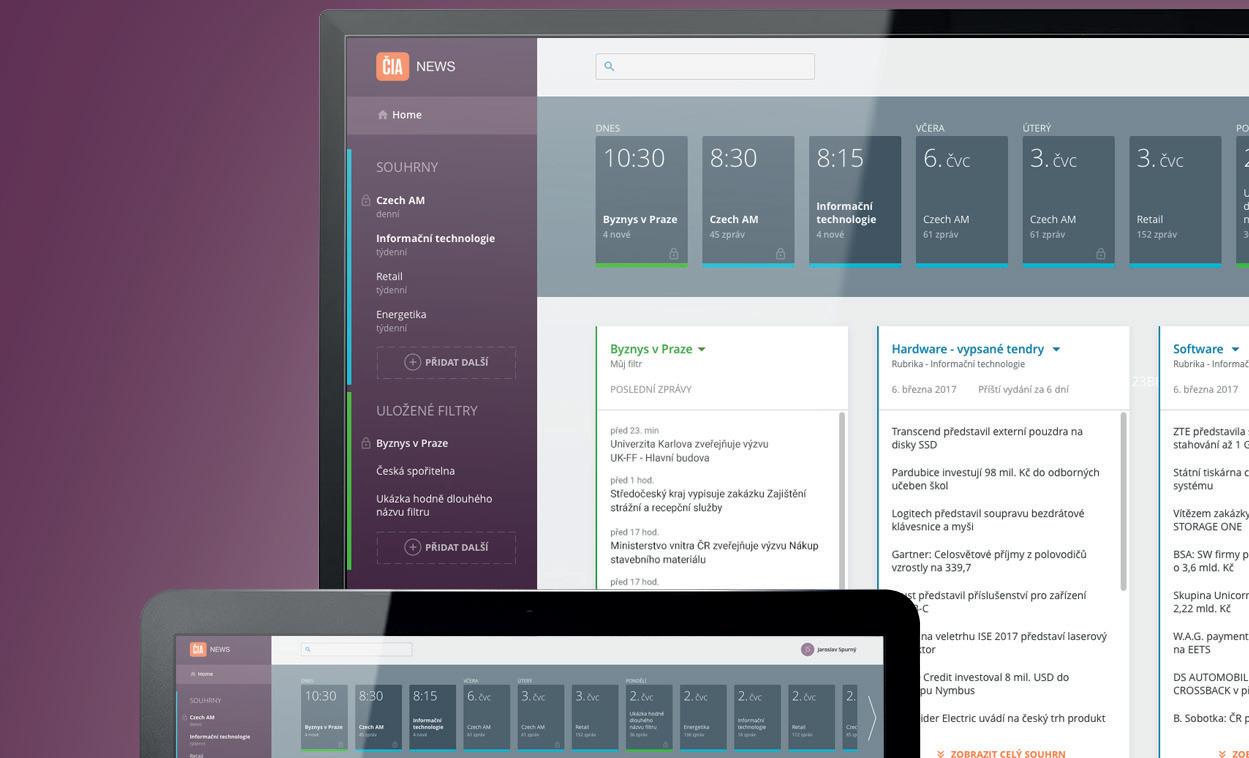
Task: Open the tablet's 10:30 Byznys v Praze card
Action: [325, 718]
